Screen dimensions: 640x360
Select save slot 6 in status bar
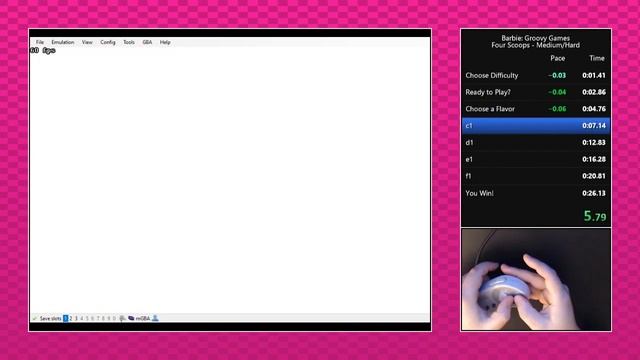pyautogui.click(x=92, y=318)
